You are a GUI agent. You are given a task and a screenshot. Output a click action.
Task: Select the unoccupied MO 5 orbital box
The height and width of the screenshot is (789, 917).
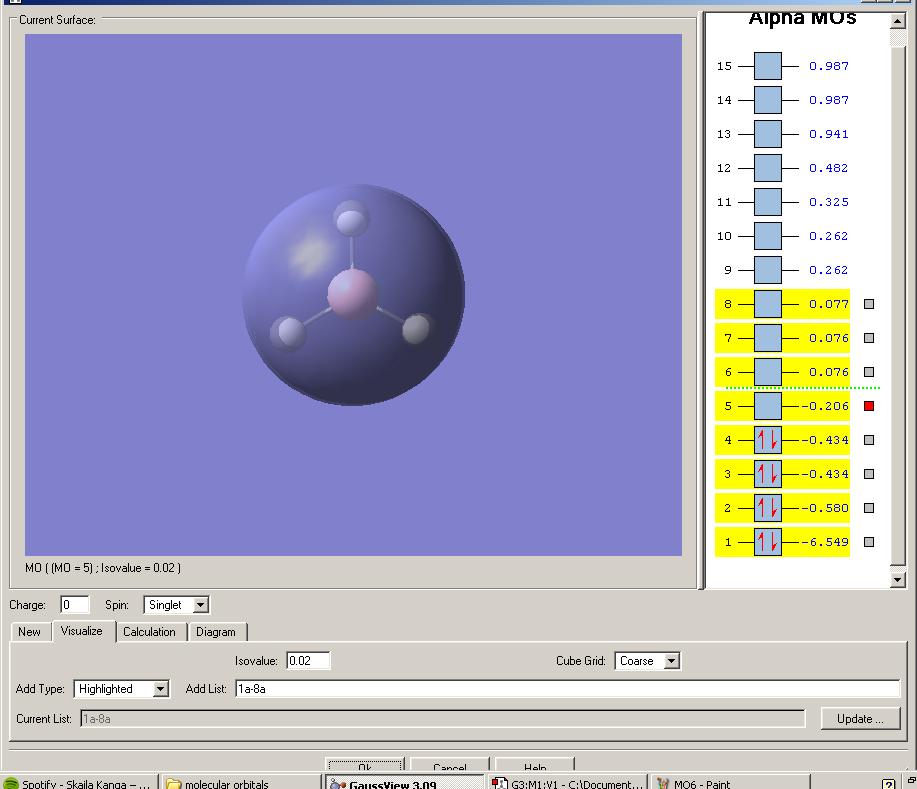[x=767, y=406]
